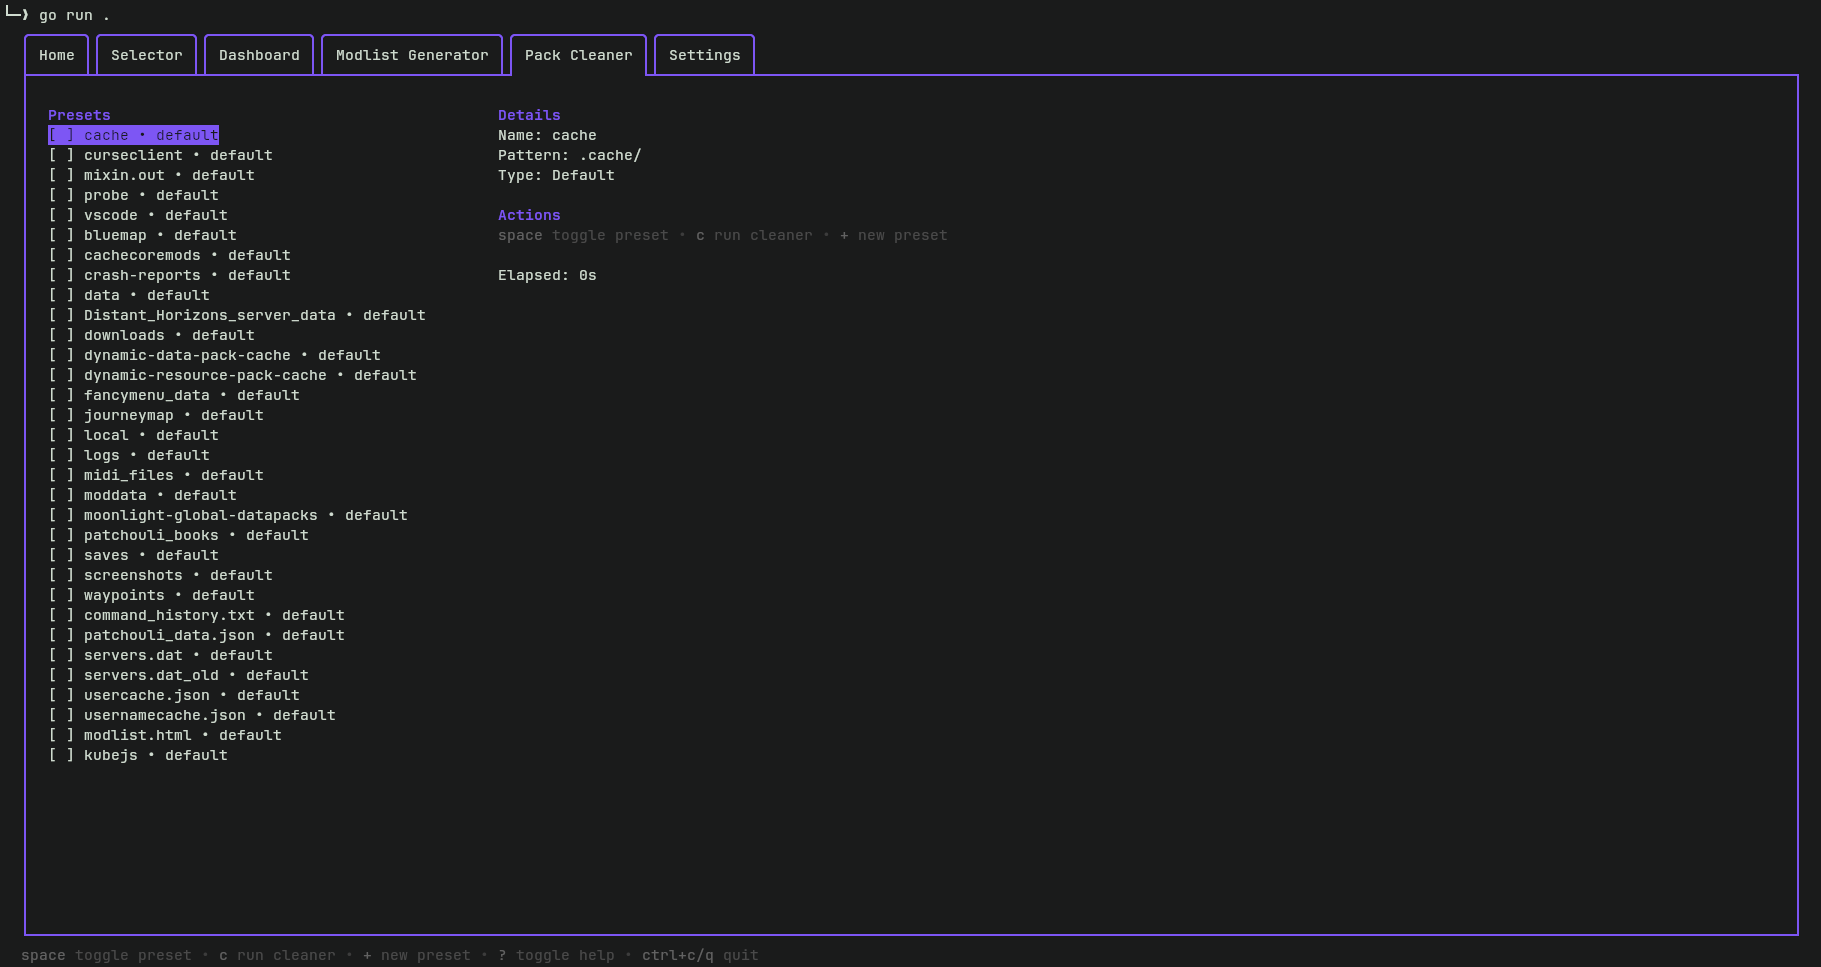Screen dimensions: 1821x967
Task: Click 'run cleaner' in the bottom help bar
Action: [286, 955]
